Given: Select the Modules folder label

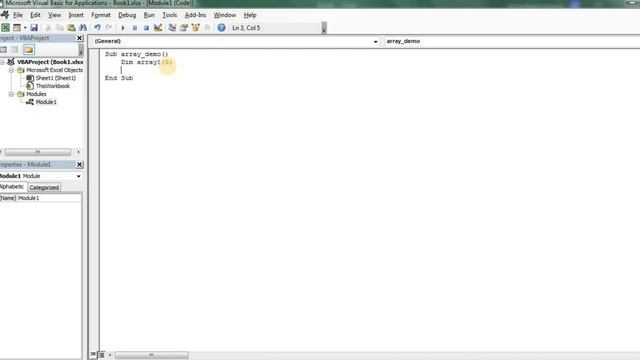Looking at the screenshot, I should (x=36, y=94).
